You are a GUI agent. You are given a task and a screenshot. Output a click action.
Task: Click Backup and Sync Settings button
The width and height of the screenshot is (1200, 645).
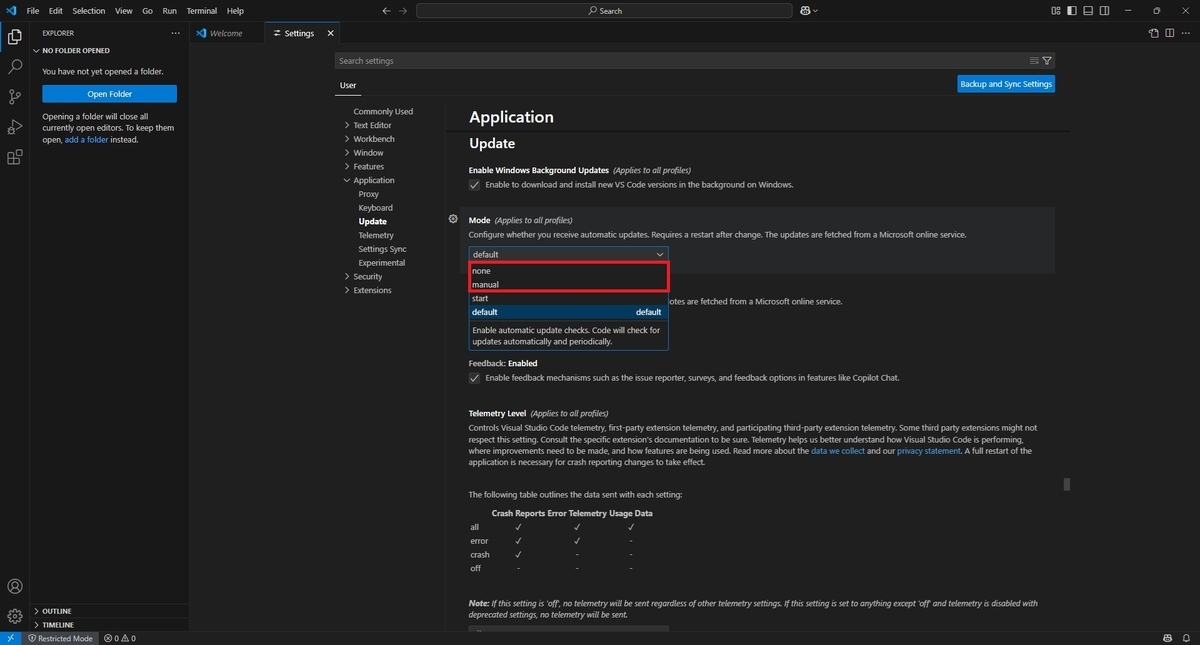click(1006, 84)
